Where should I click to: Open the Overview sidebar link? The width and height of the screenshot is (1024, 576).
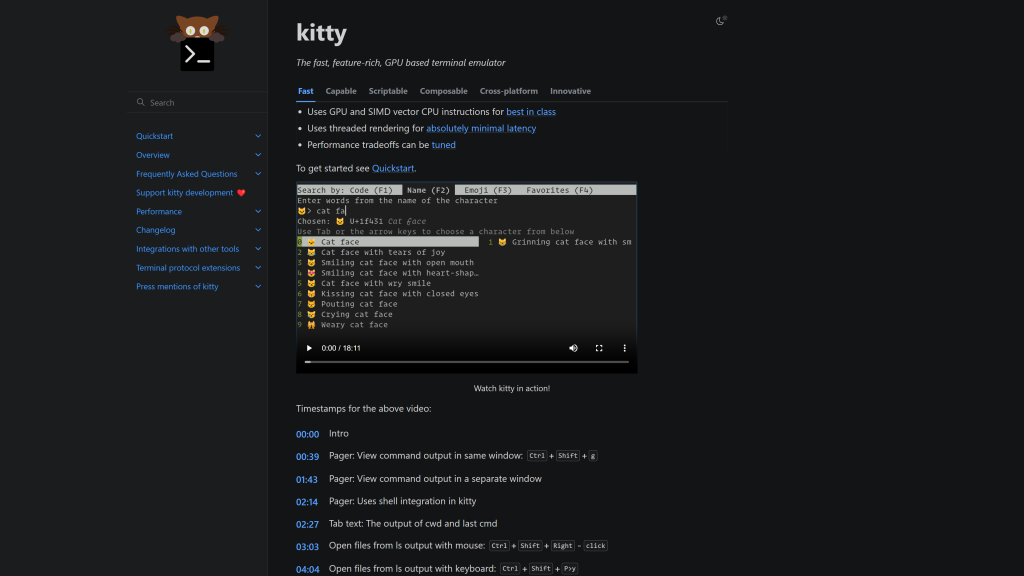(153, 155)
